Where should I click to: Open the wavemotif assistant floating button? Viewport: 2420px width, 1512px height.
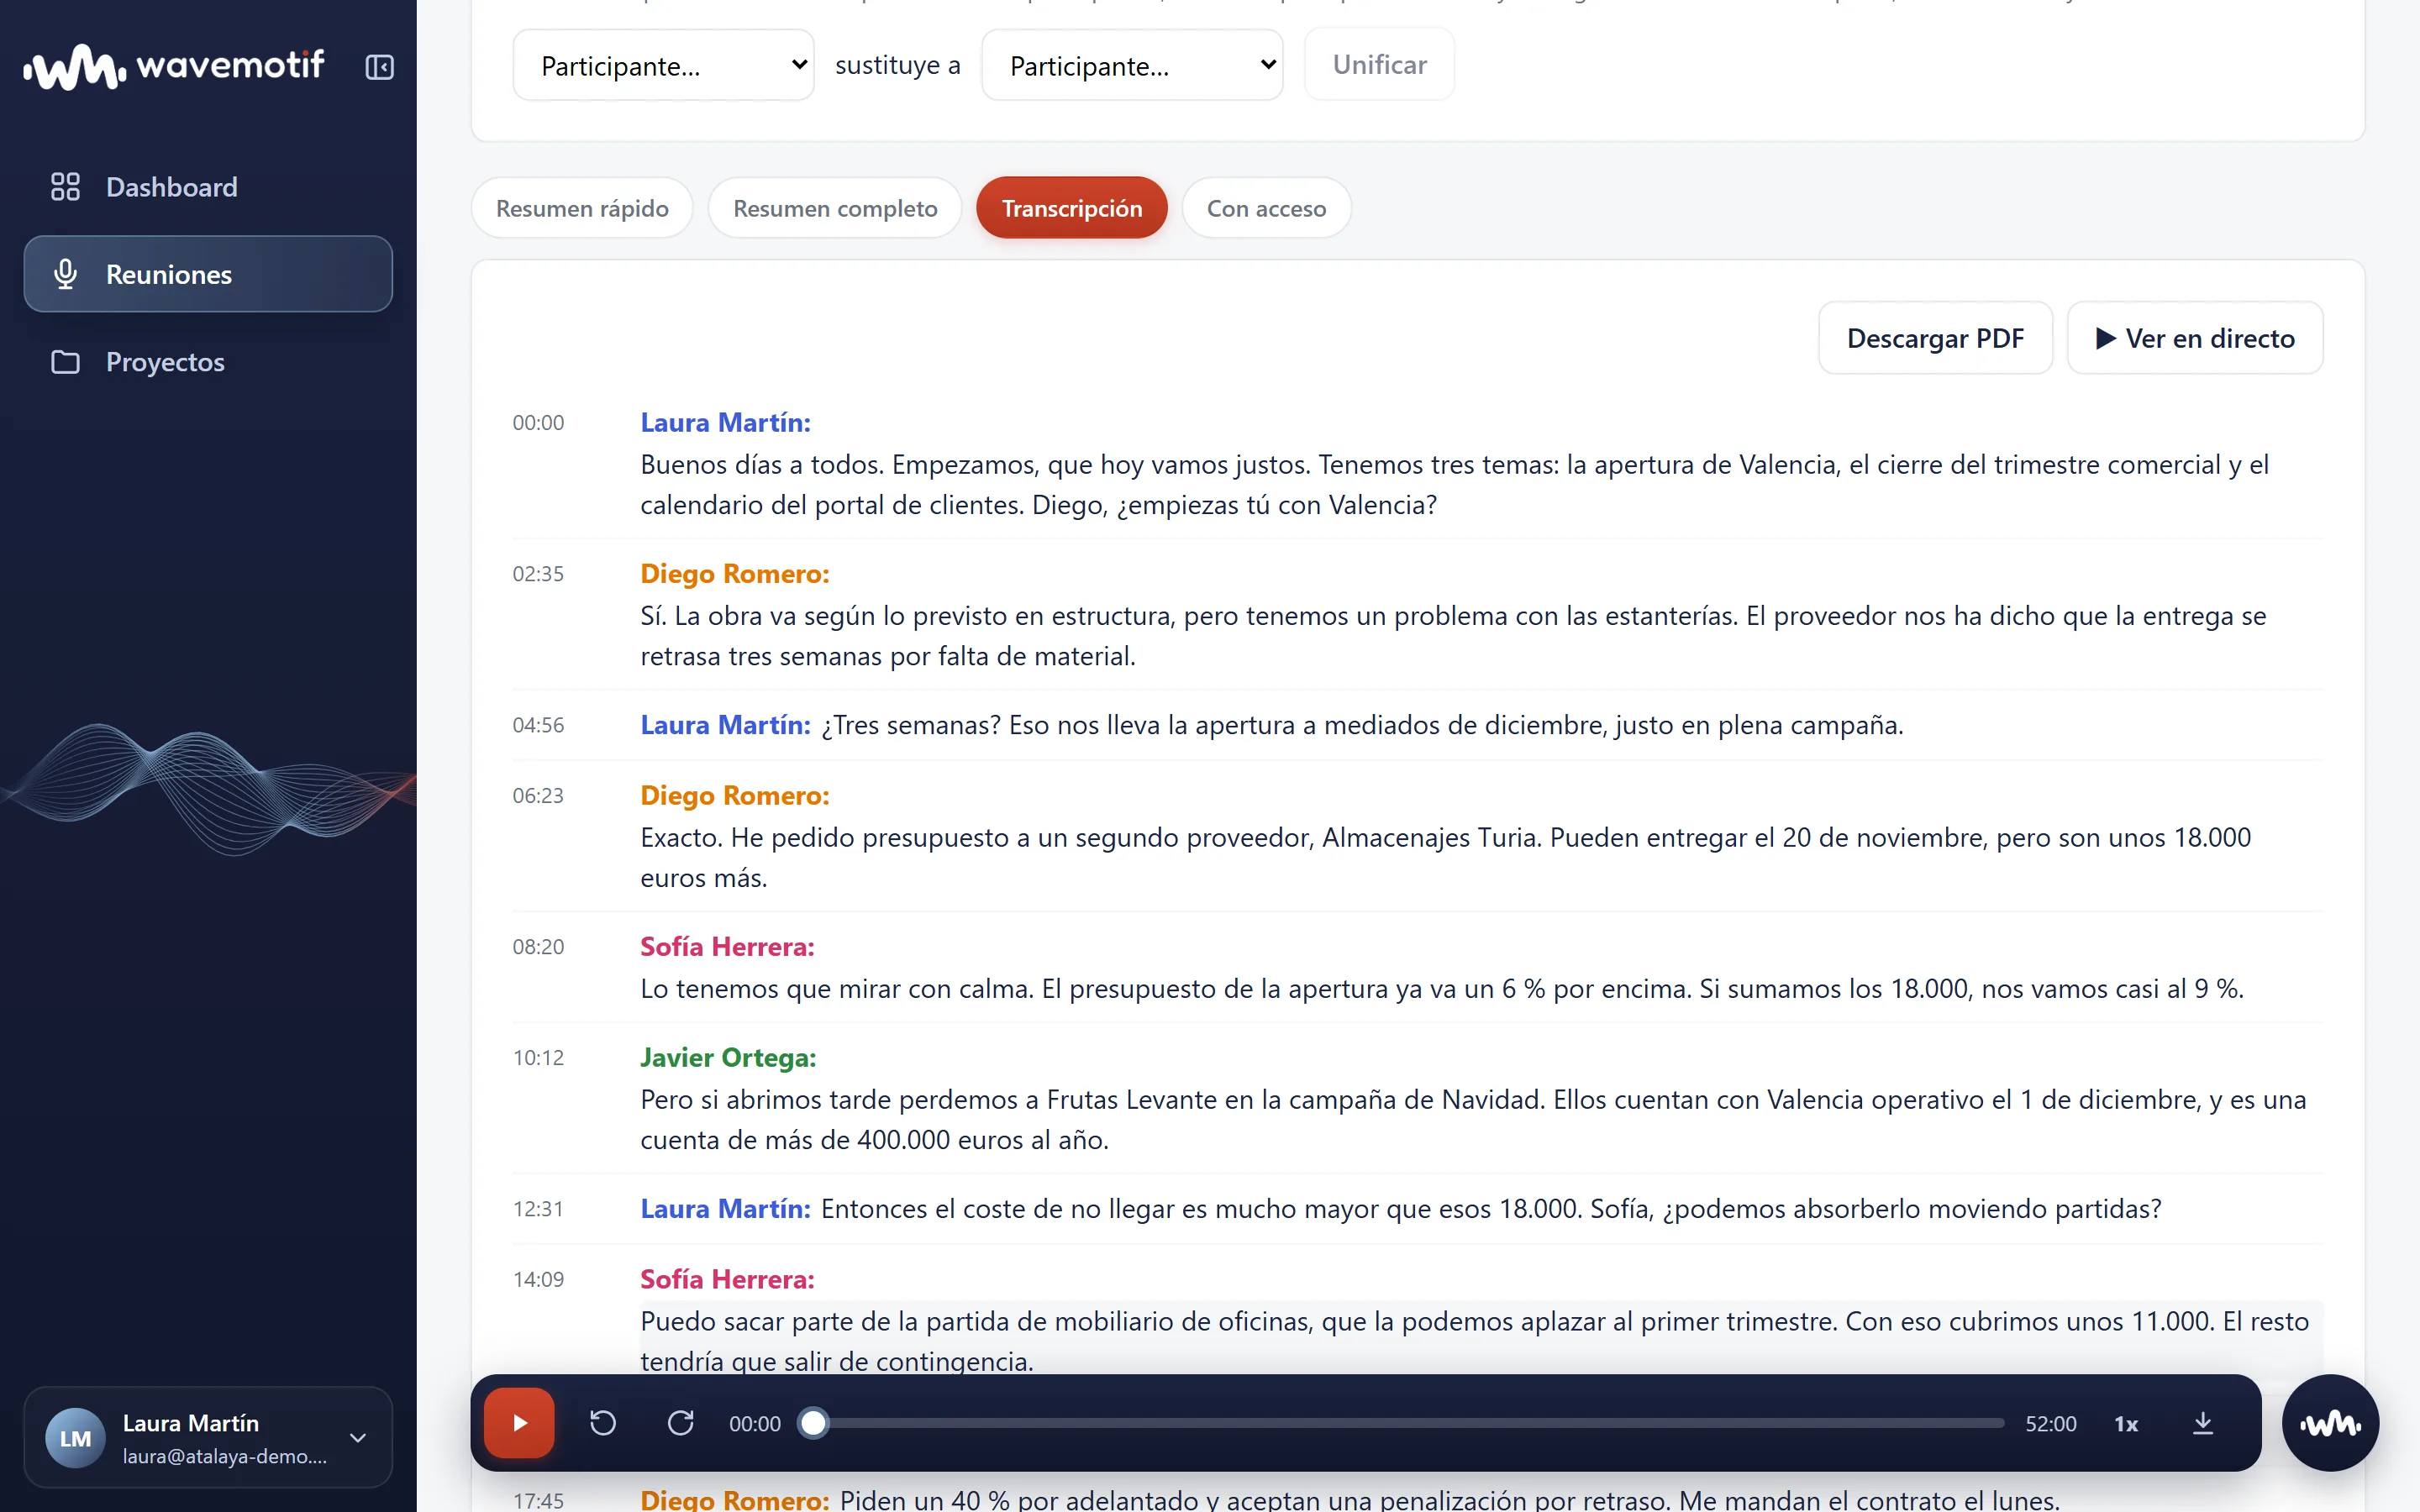(x=2330, y=1422)
